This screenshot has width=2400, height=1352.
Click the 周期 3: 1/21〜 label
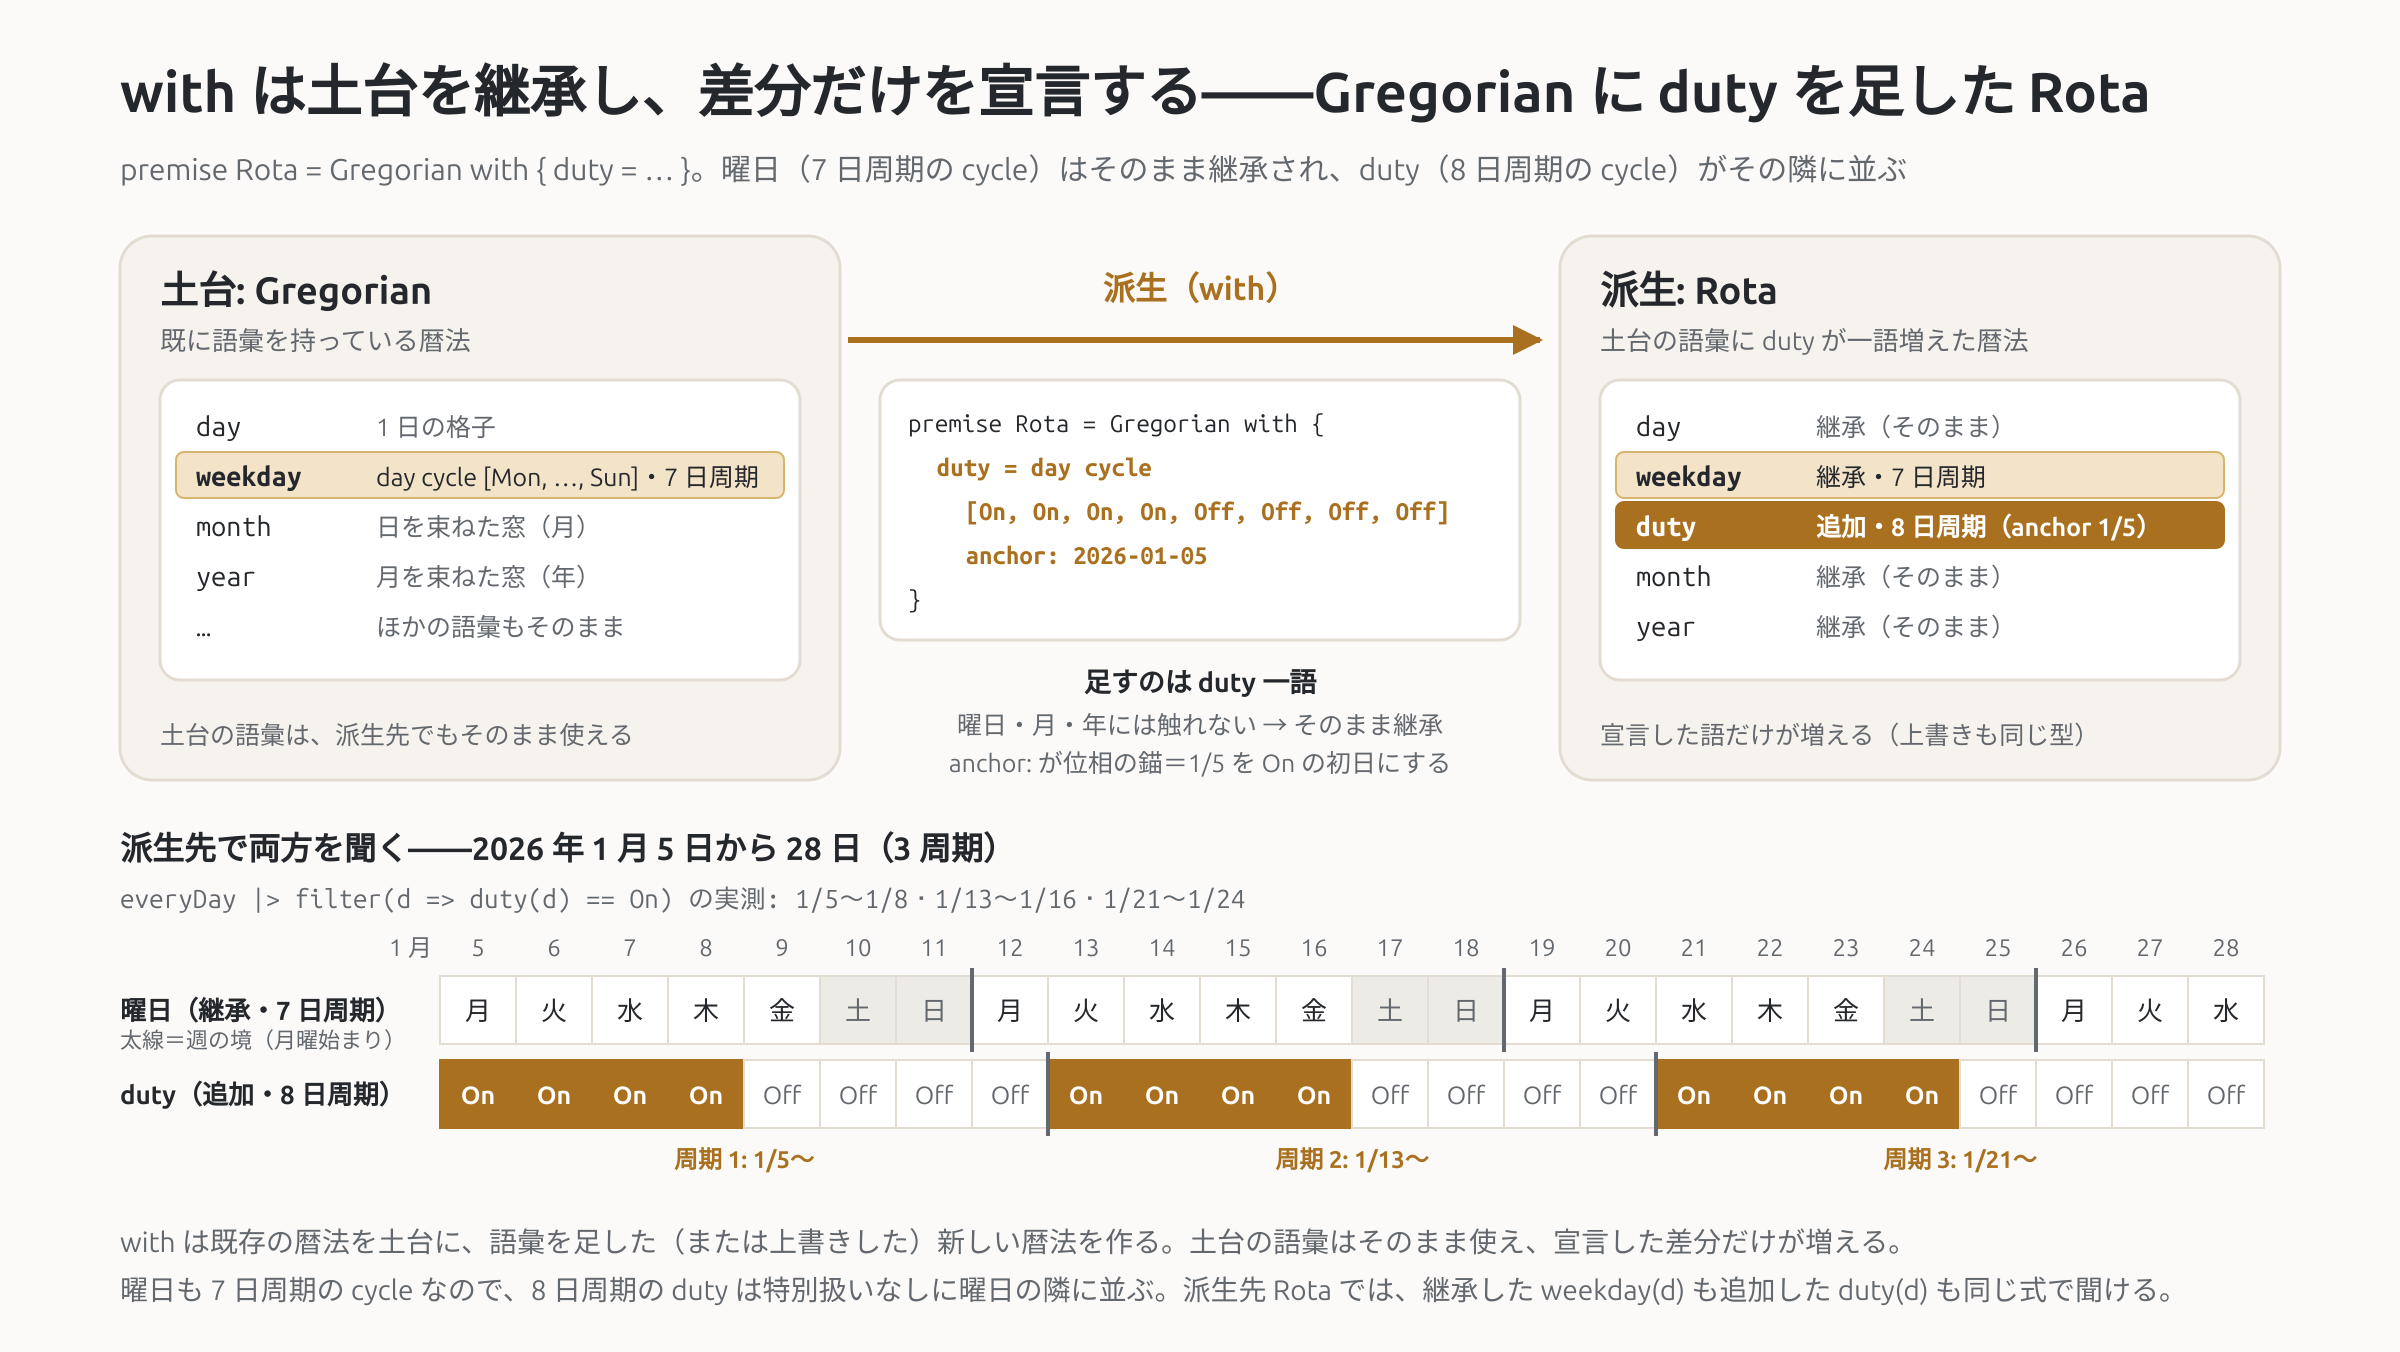[x=1960, y=1159]
